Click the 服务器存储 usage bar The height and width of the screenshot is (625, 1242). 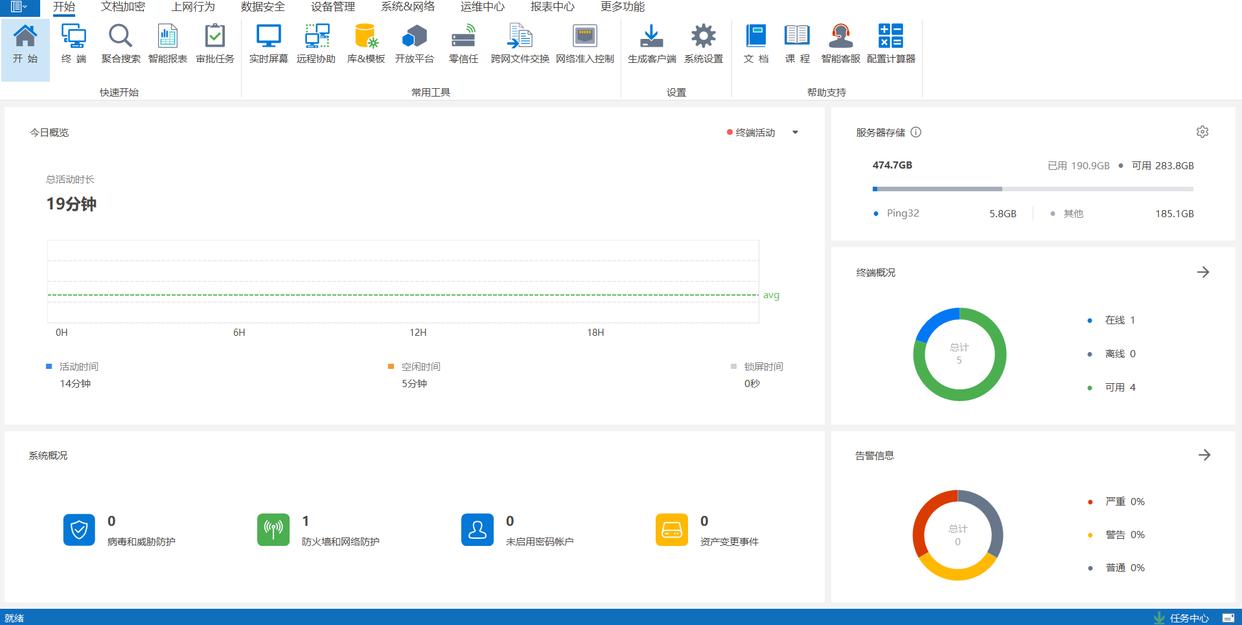coord(1032,189)
